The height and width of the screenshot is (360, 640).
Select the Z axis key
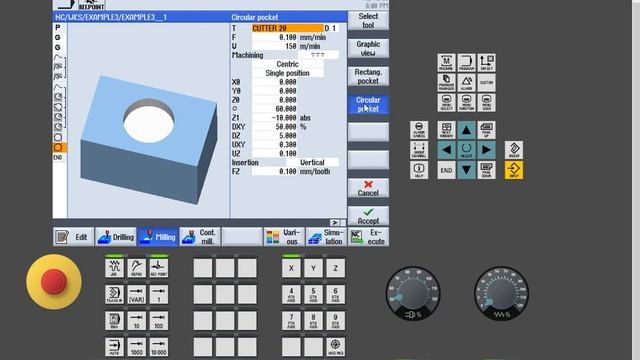point(336,268)
